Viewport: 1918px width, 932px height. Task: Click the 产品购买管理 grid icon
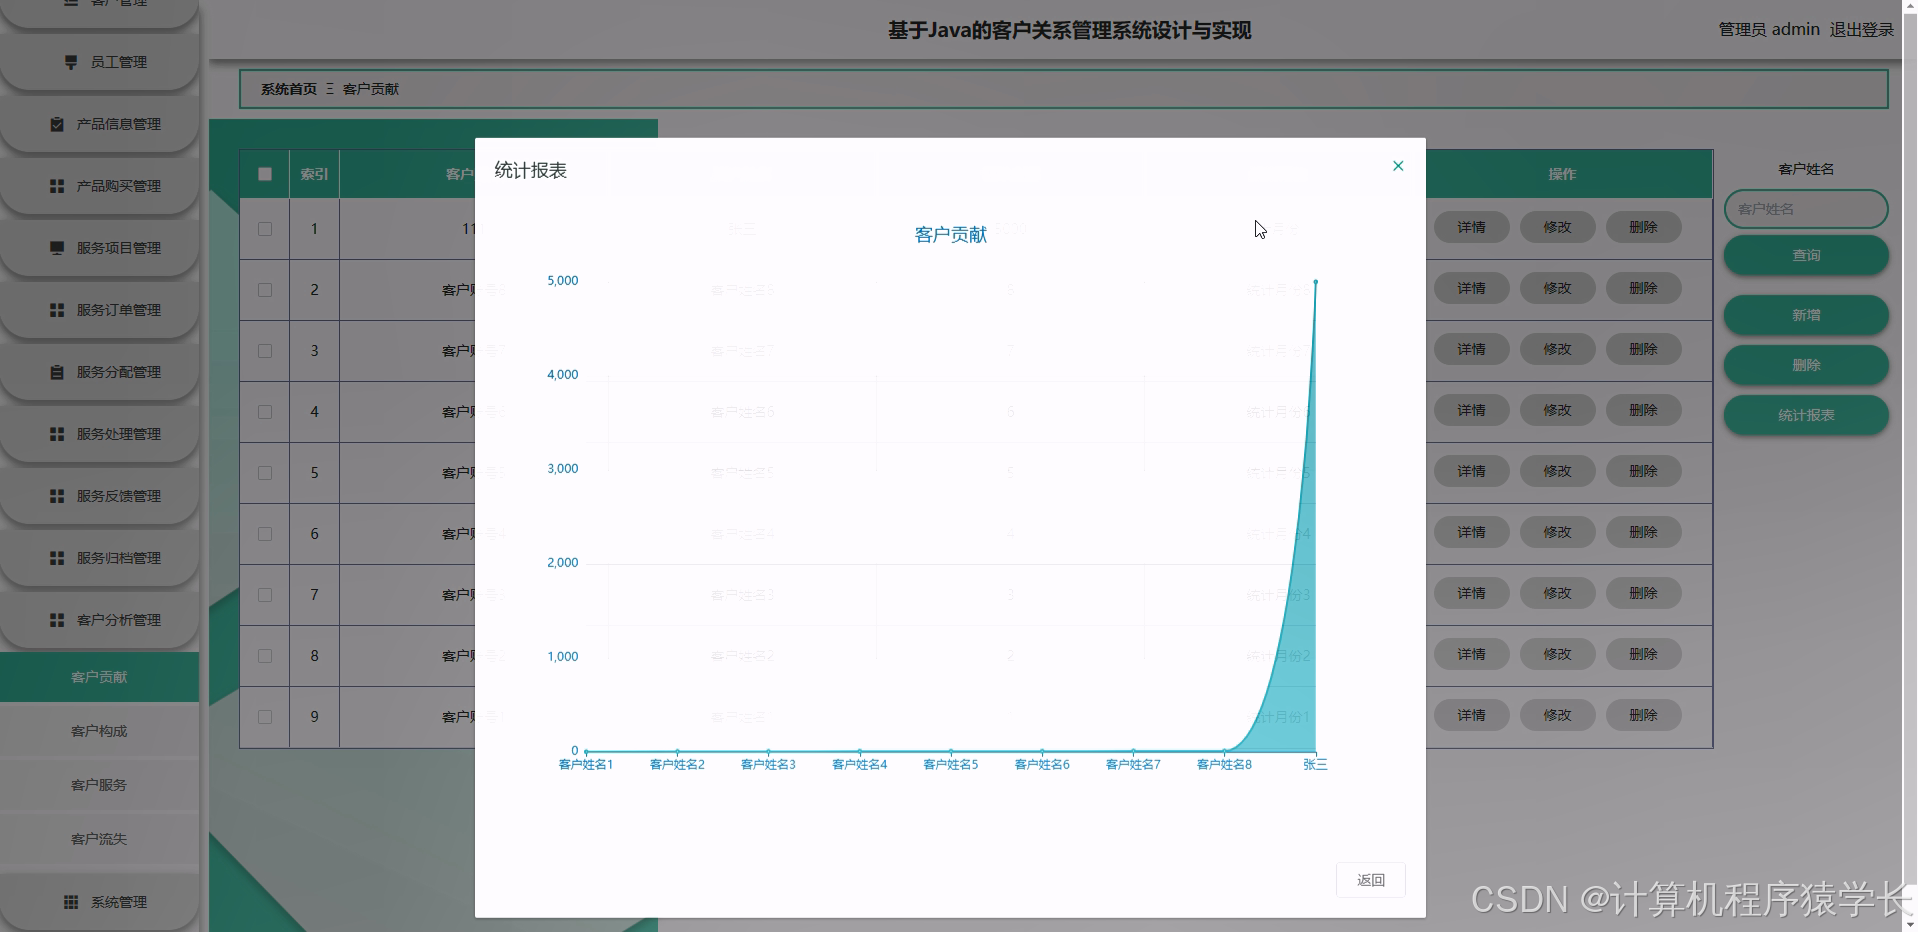pyautogui.click(x=57, y=186)
